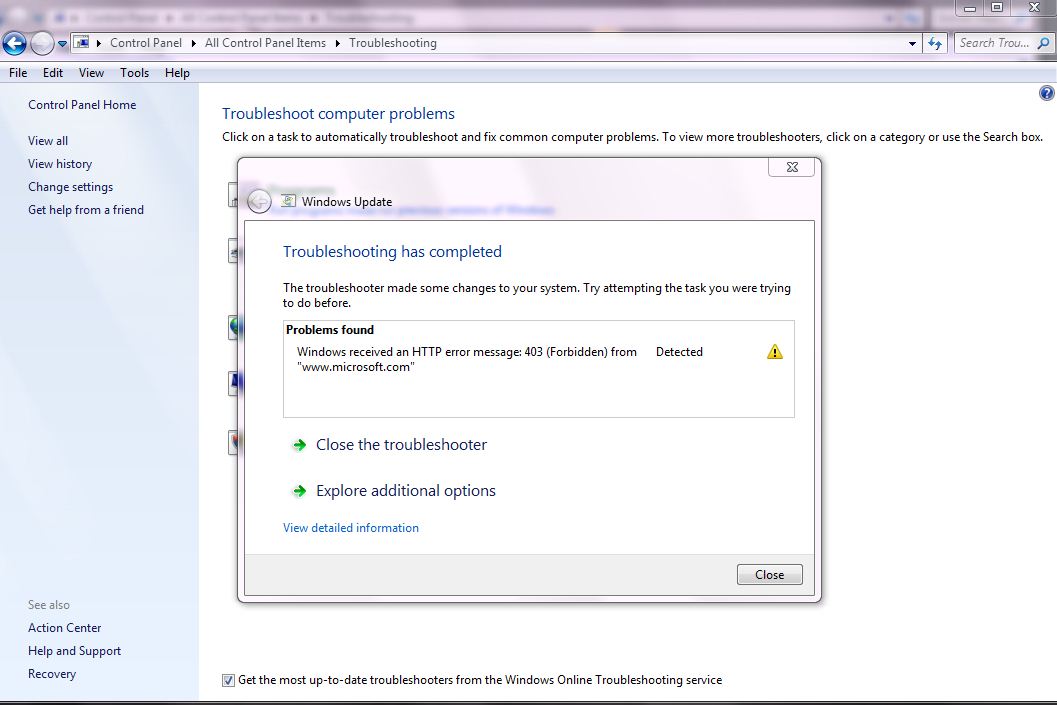Go to Control Panel Home

click(x=82, y=104)
